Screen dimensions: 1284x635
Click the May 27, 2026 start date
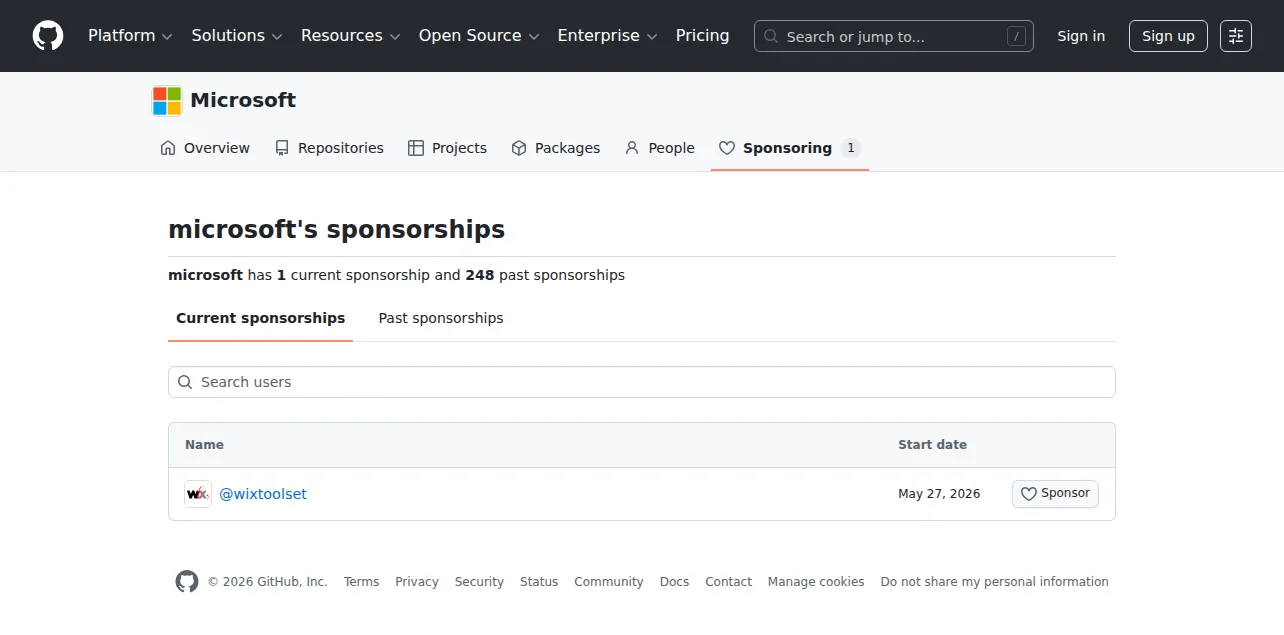point(939,494)
